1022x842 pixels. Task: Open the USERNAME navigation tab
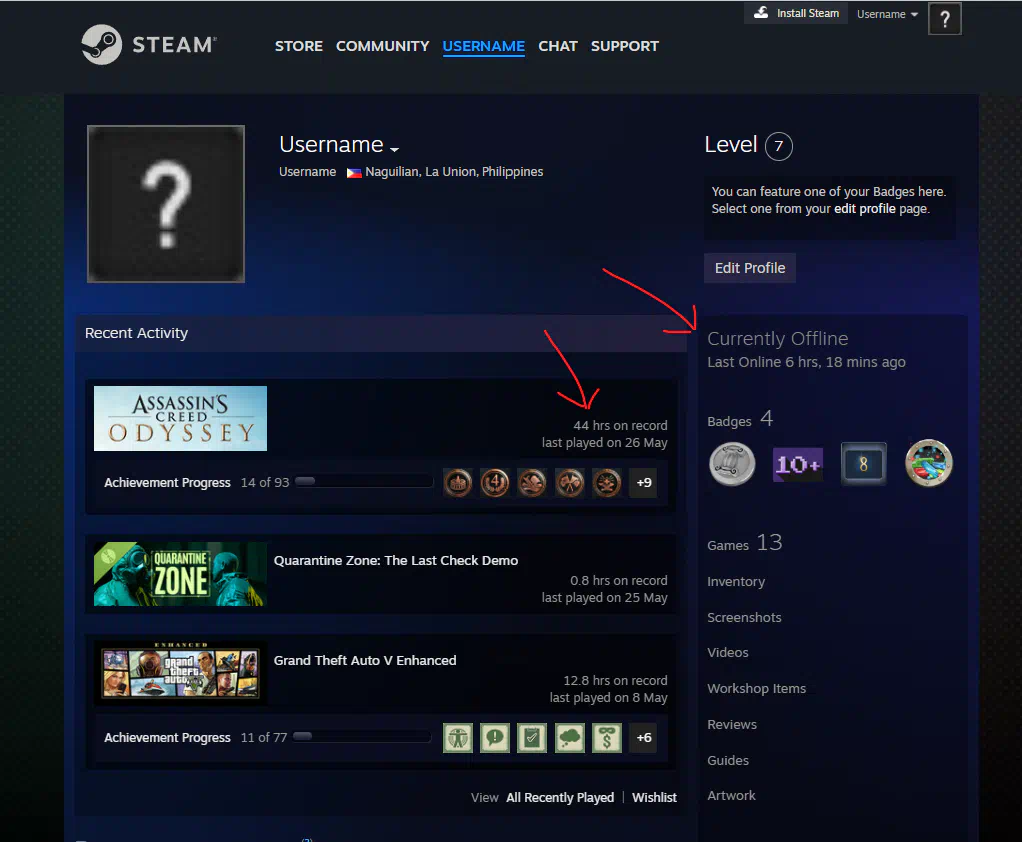(x=484, y=46)
